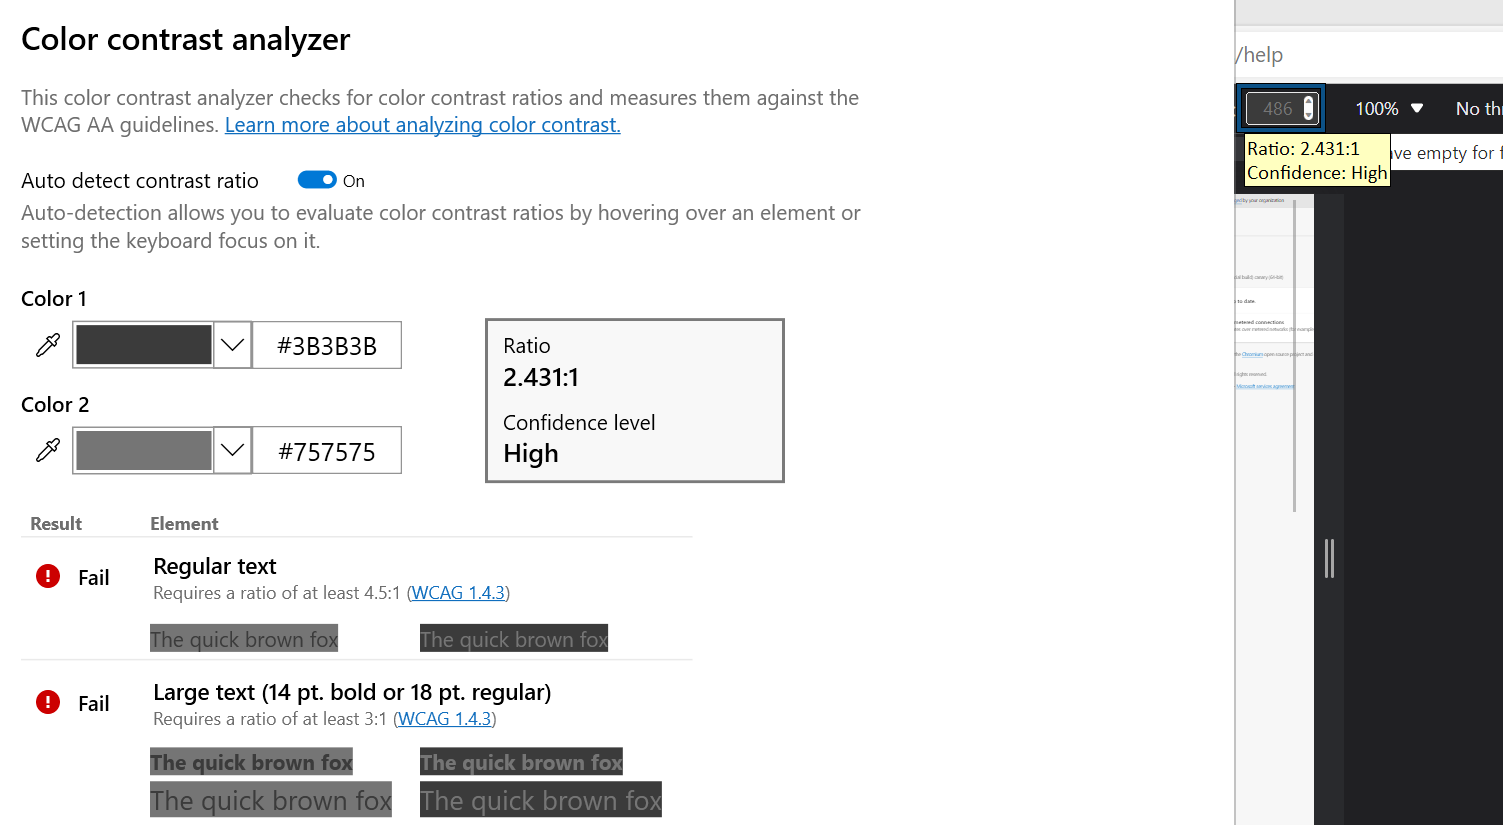Click the Fail icon beside Large text
The image size is (1503, 825).
(46, 702)
